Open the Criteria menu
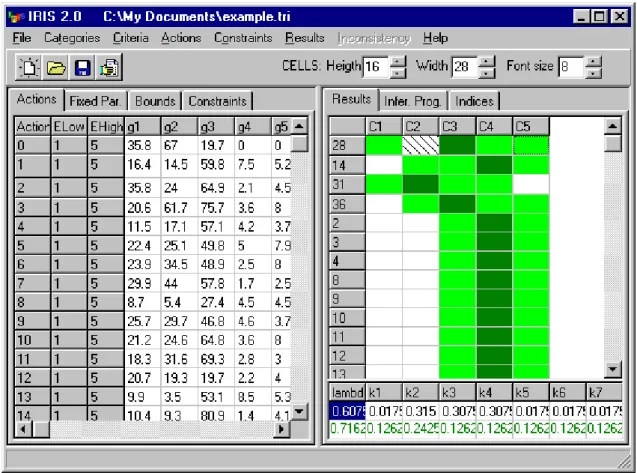Screen dimensions: 637x473 tap(130, 38)
